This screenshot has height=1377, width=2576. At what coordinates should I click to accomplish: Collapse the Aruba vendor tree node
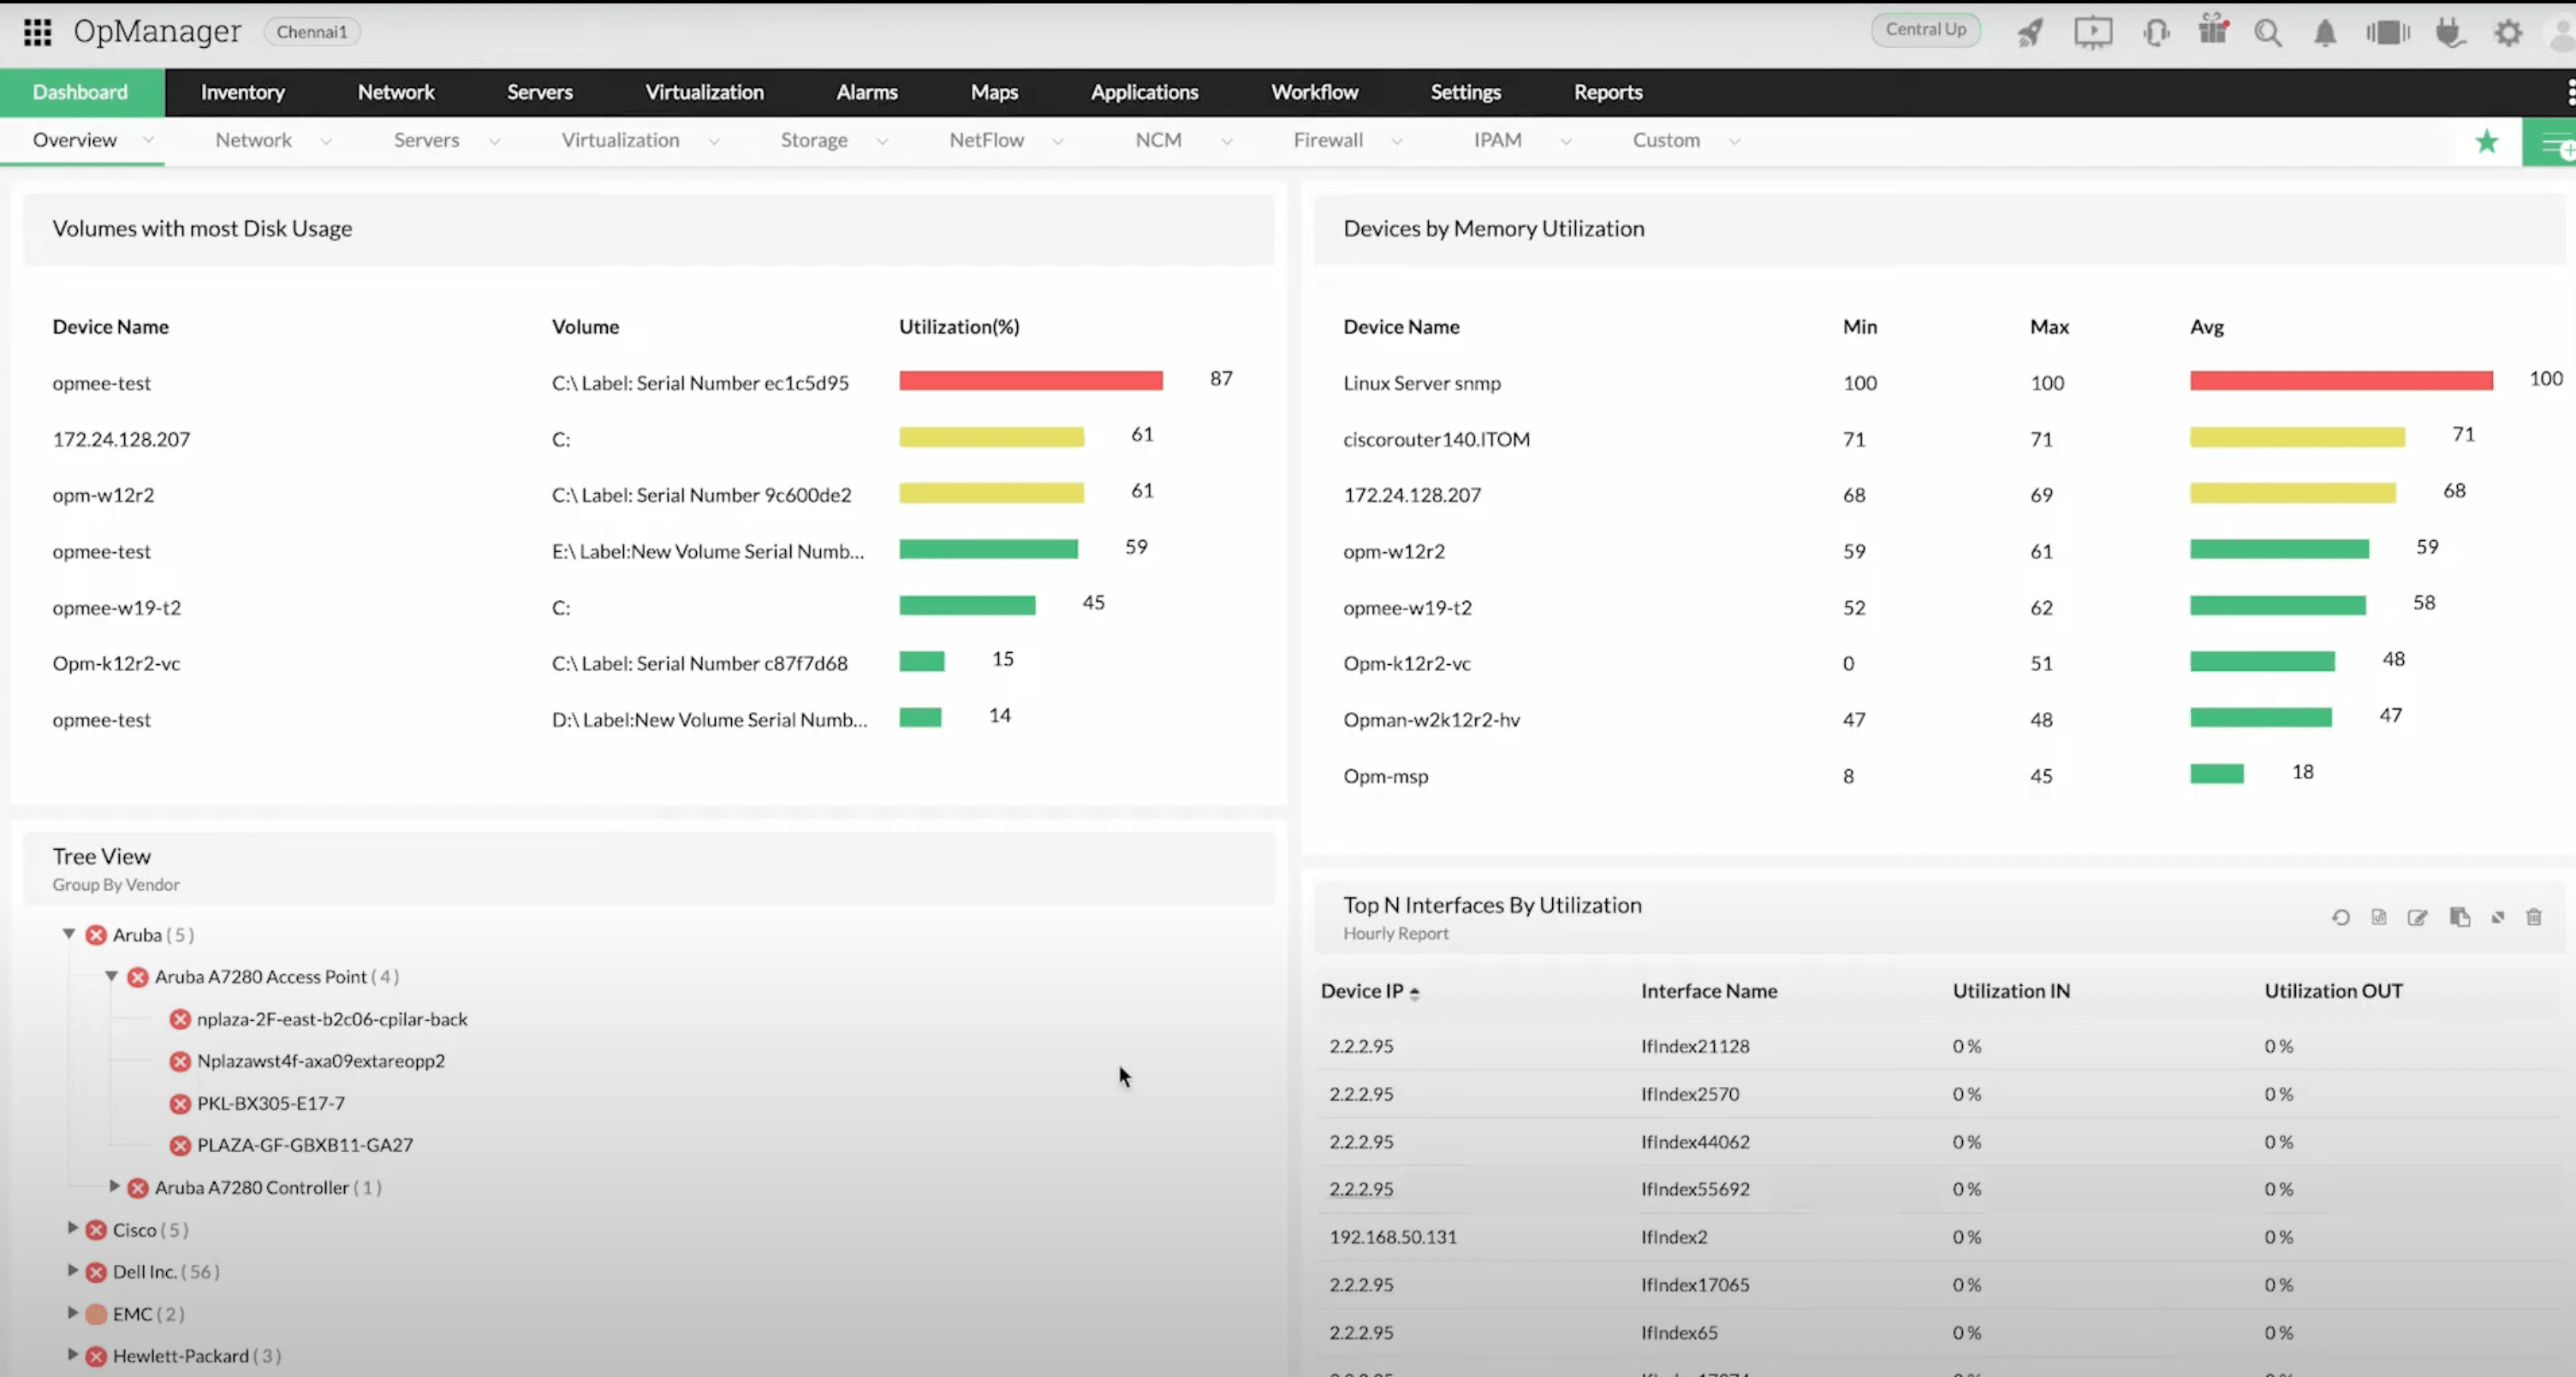pos(69,934)
